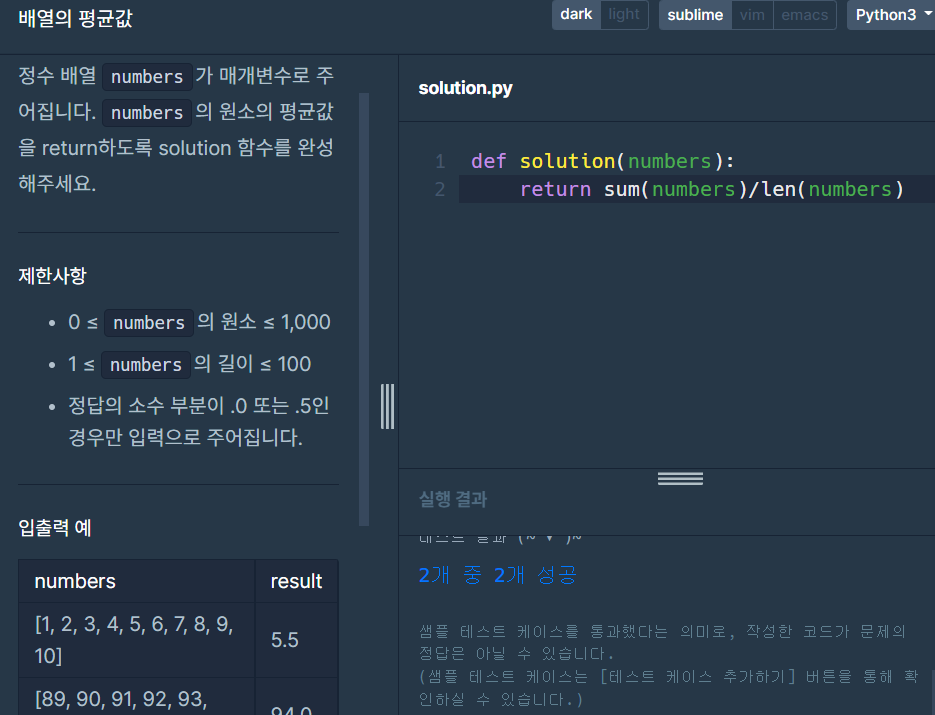The image size is (935, 715).
Task: Click the numbers table column header
Action: click(137, 581)
